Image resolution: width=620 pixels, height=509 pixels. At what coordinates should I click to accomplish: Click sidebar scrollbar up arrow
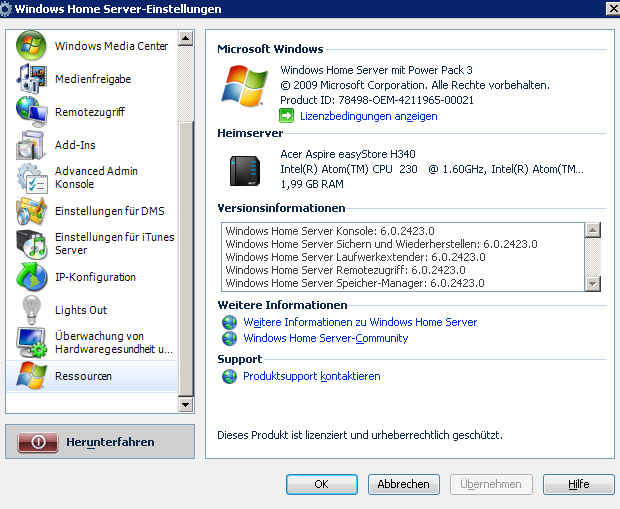pyautogui.click(x=185, y=38)
